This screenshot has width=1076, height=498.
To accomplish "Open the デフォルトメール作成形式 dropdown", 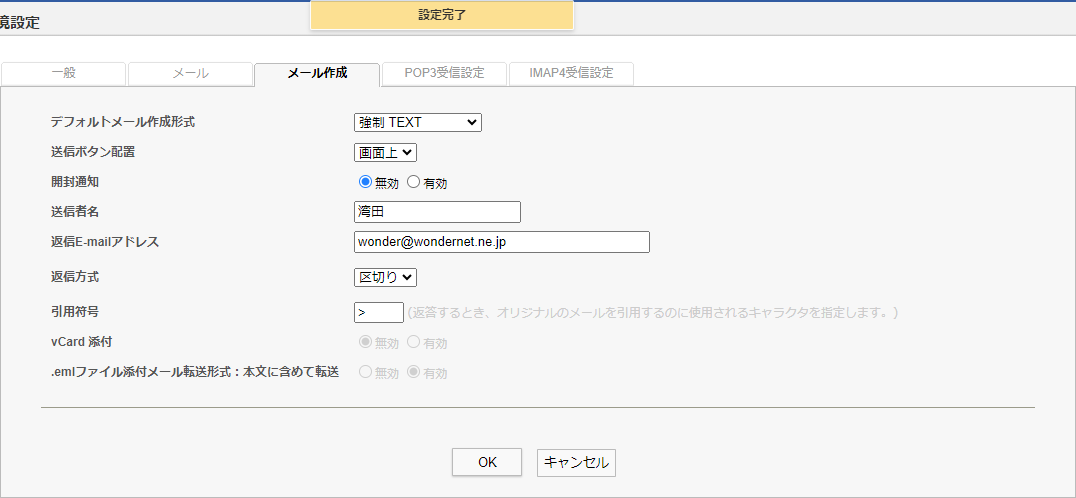I will 418,123.
